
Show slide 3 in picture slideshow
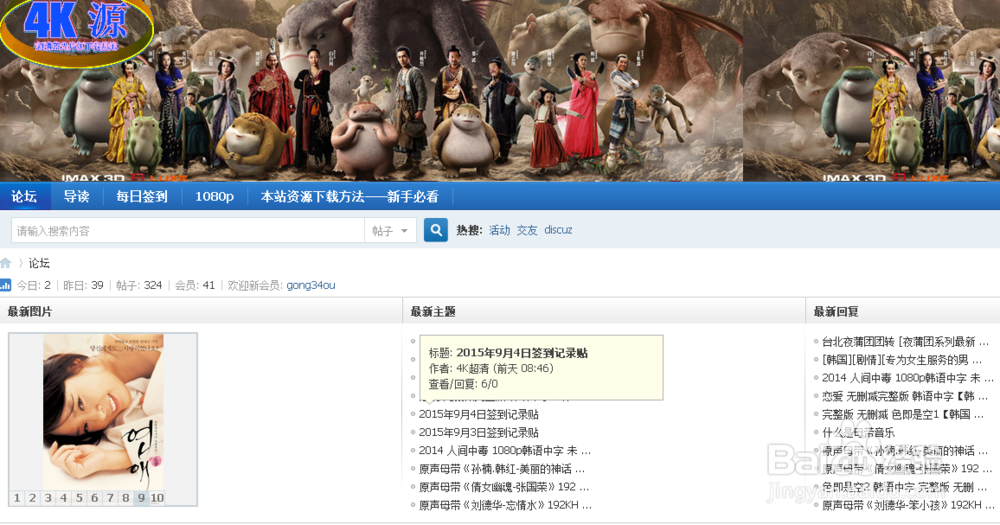pyautogui.click(x=48, y=498)
